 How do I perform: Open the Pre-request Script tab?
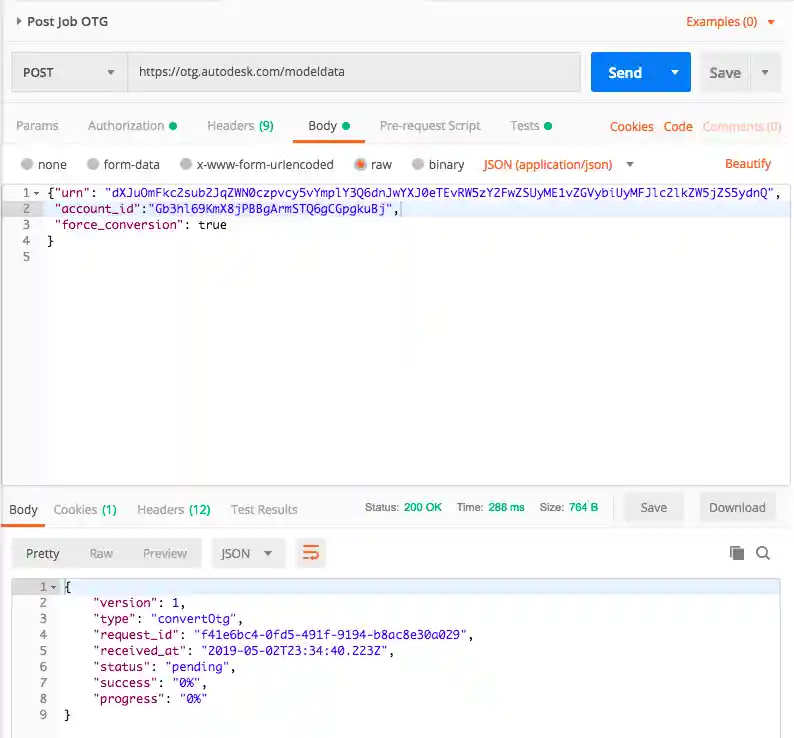430,126
